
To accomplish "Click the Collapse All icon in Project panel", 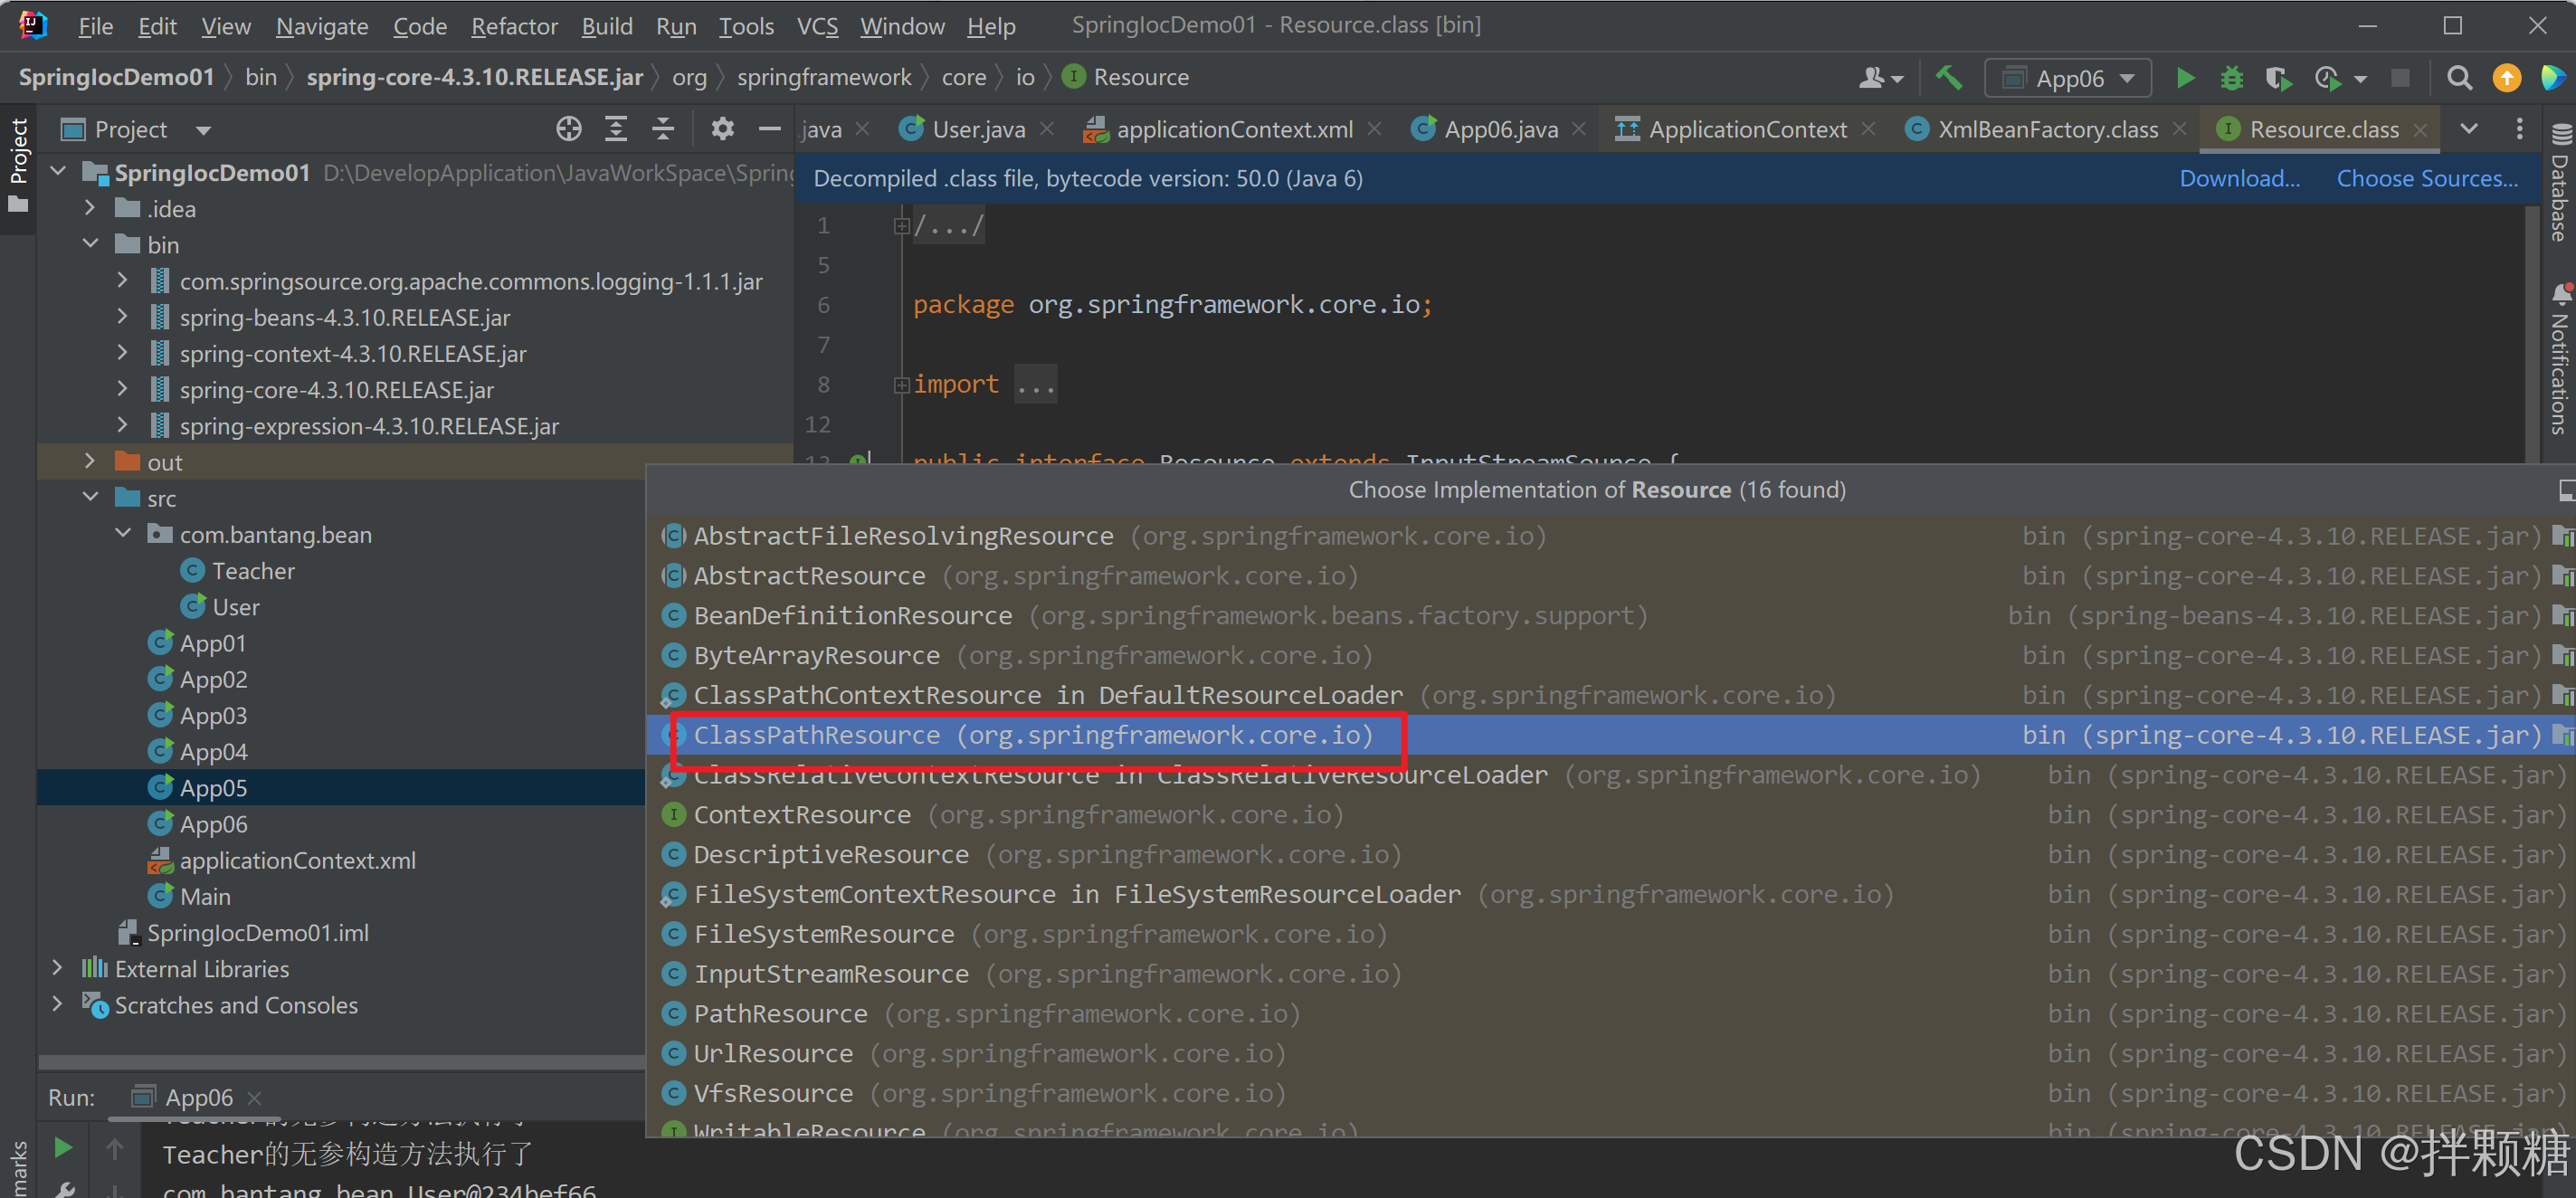I will (x=663, y=129).
